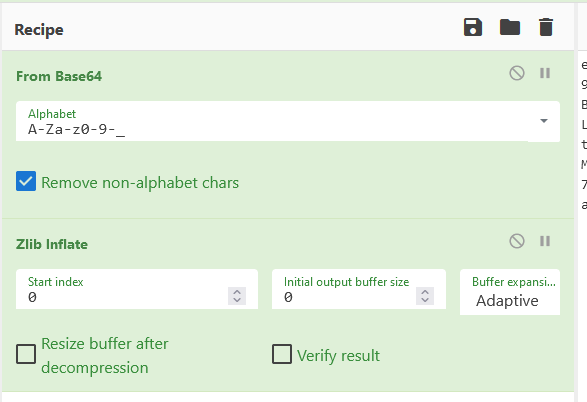Load a recipe via the folder icon
This screenshot has width=587, height=402.
[x=510, y=27]
